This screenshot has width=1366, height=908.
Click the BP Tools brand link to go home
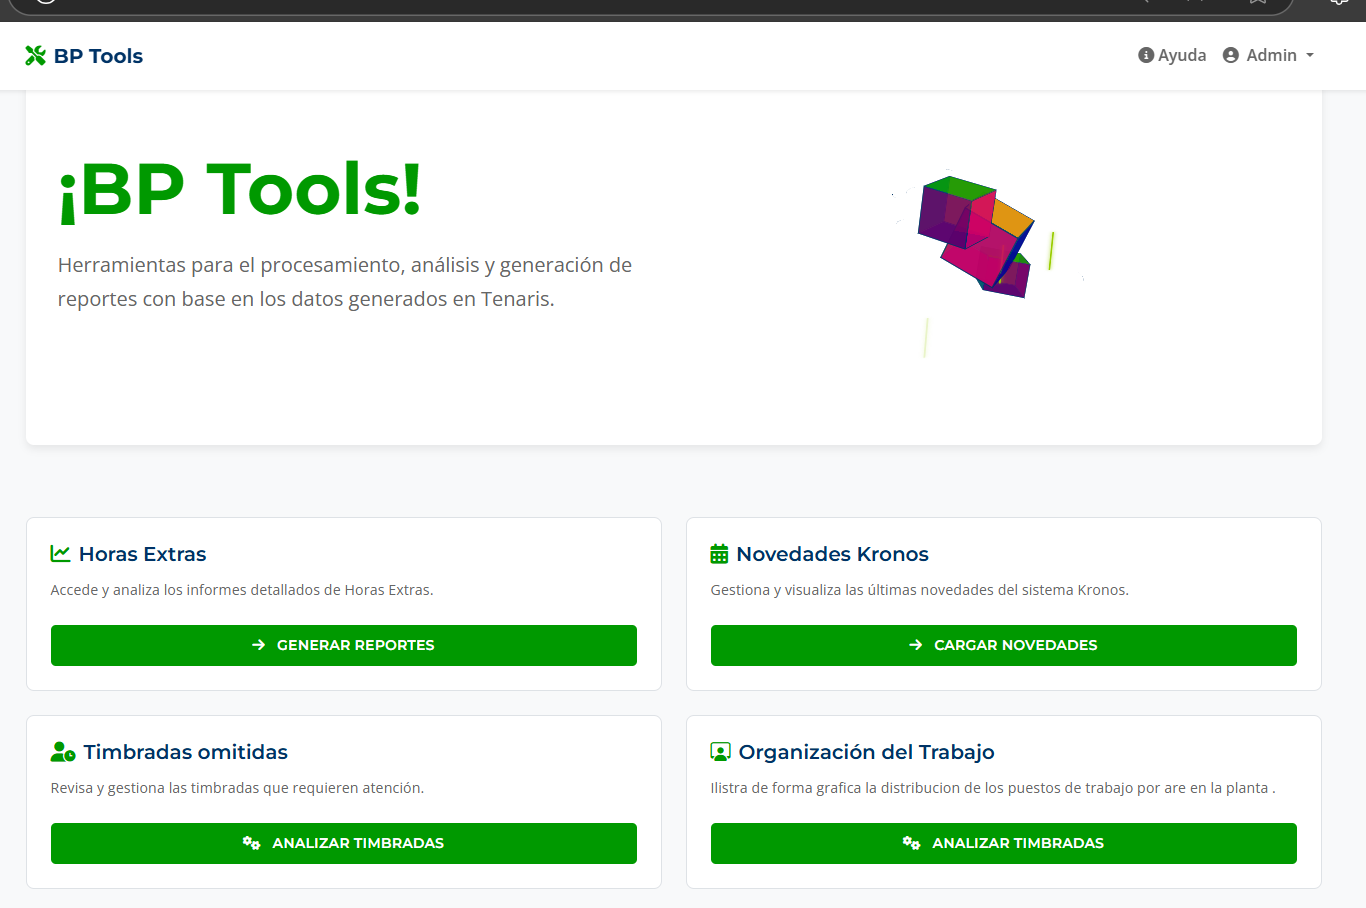[x=84, y=55]
